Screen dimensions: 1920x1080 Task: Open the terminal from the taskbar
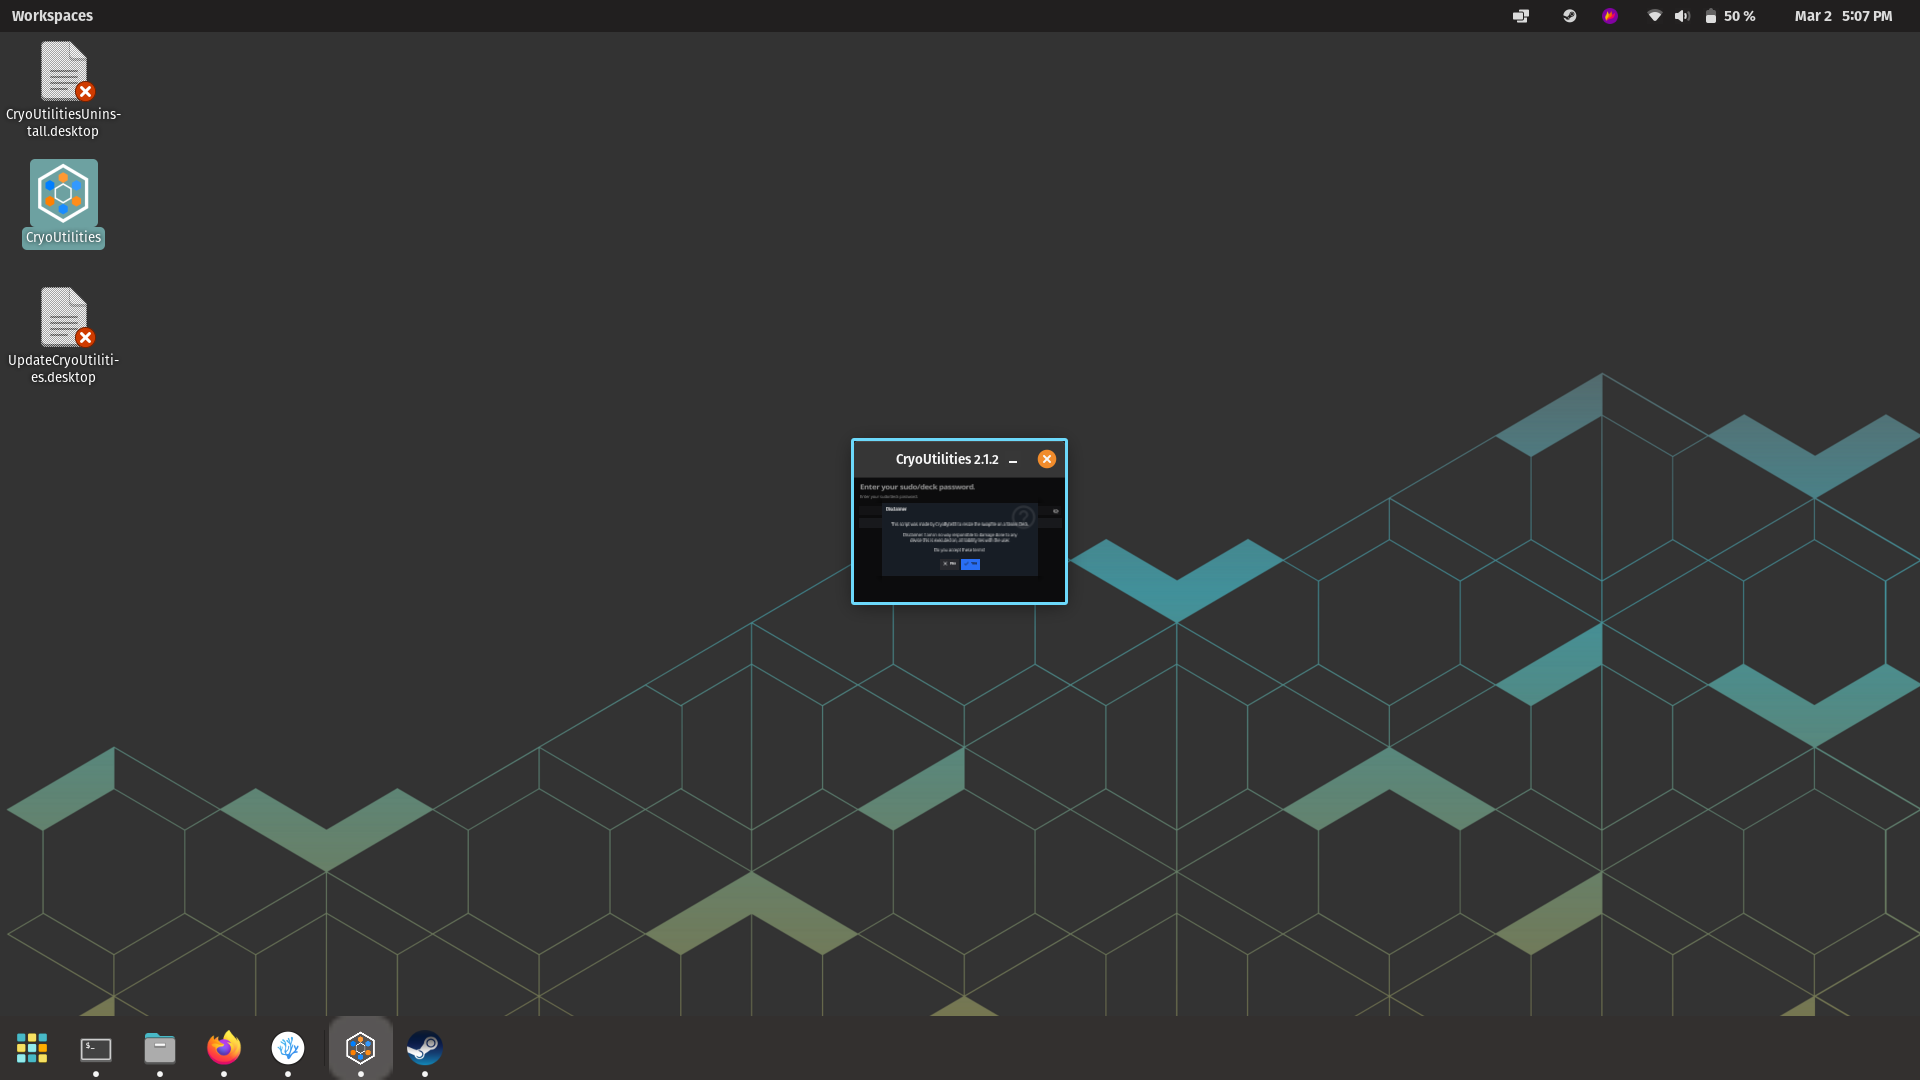[x=95, y=1048]
